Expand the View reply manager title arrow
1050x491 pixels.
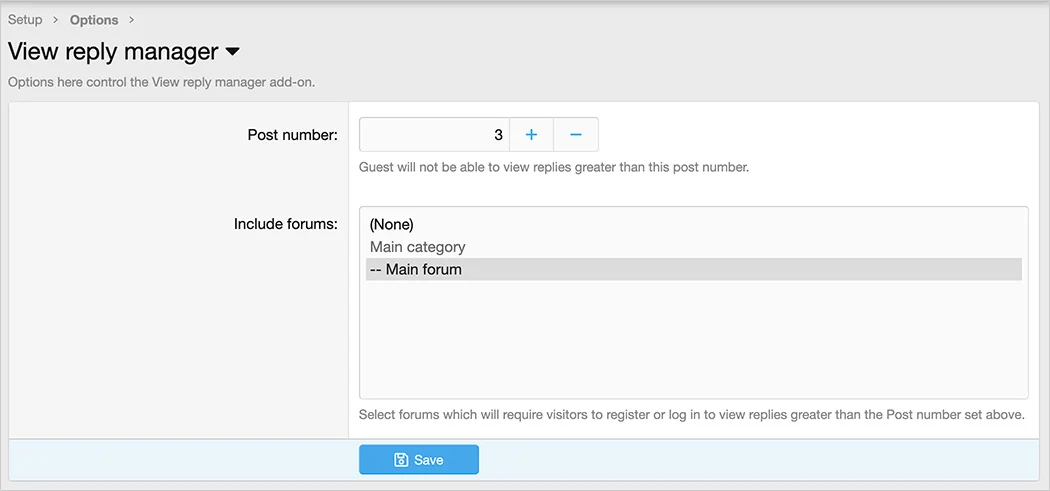click(232, 52)
